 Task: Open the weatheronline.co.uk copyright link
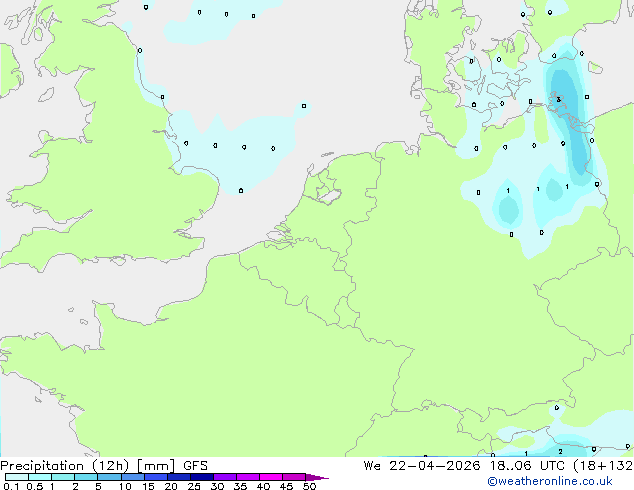550,481
